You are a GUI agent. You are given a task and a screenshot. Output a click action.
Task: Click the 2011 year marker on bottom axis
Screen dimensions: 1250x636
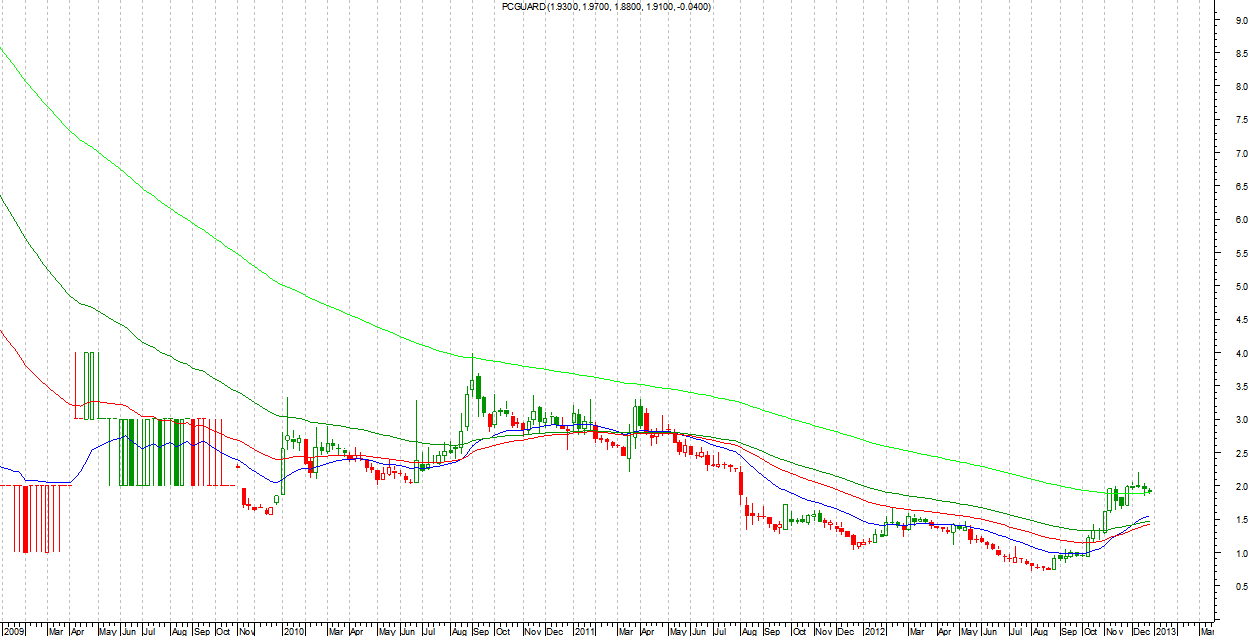tap(585, 631)
